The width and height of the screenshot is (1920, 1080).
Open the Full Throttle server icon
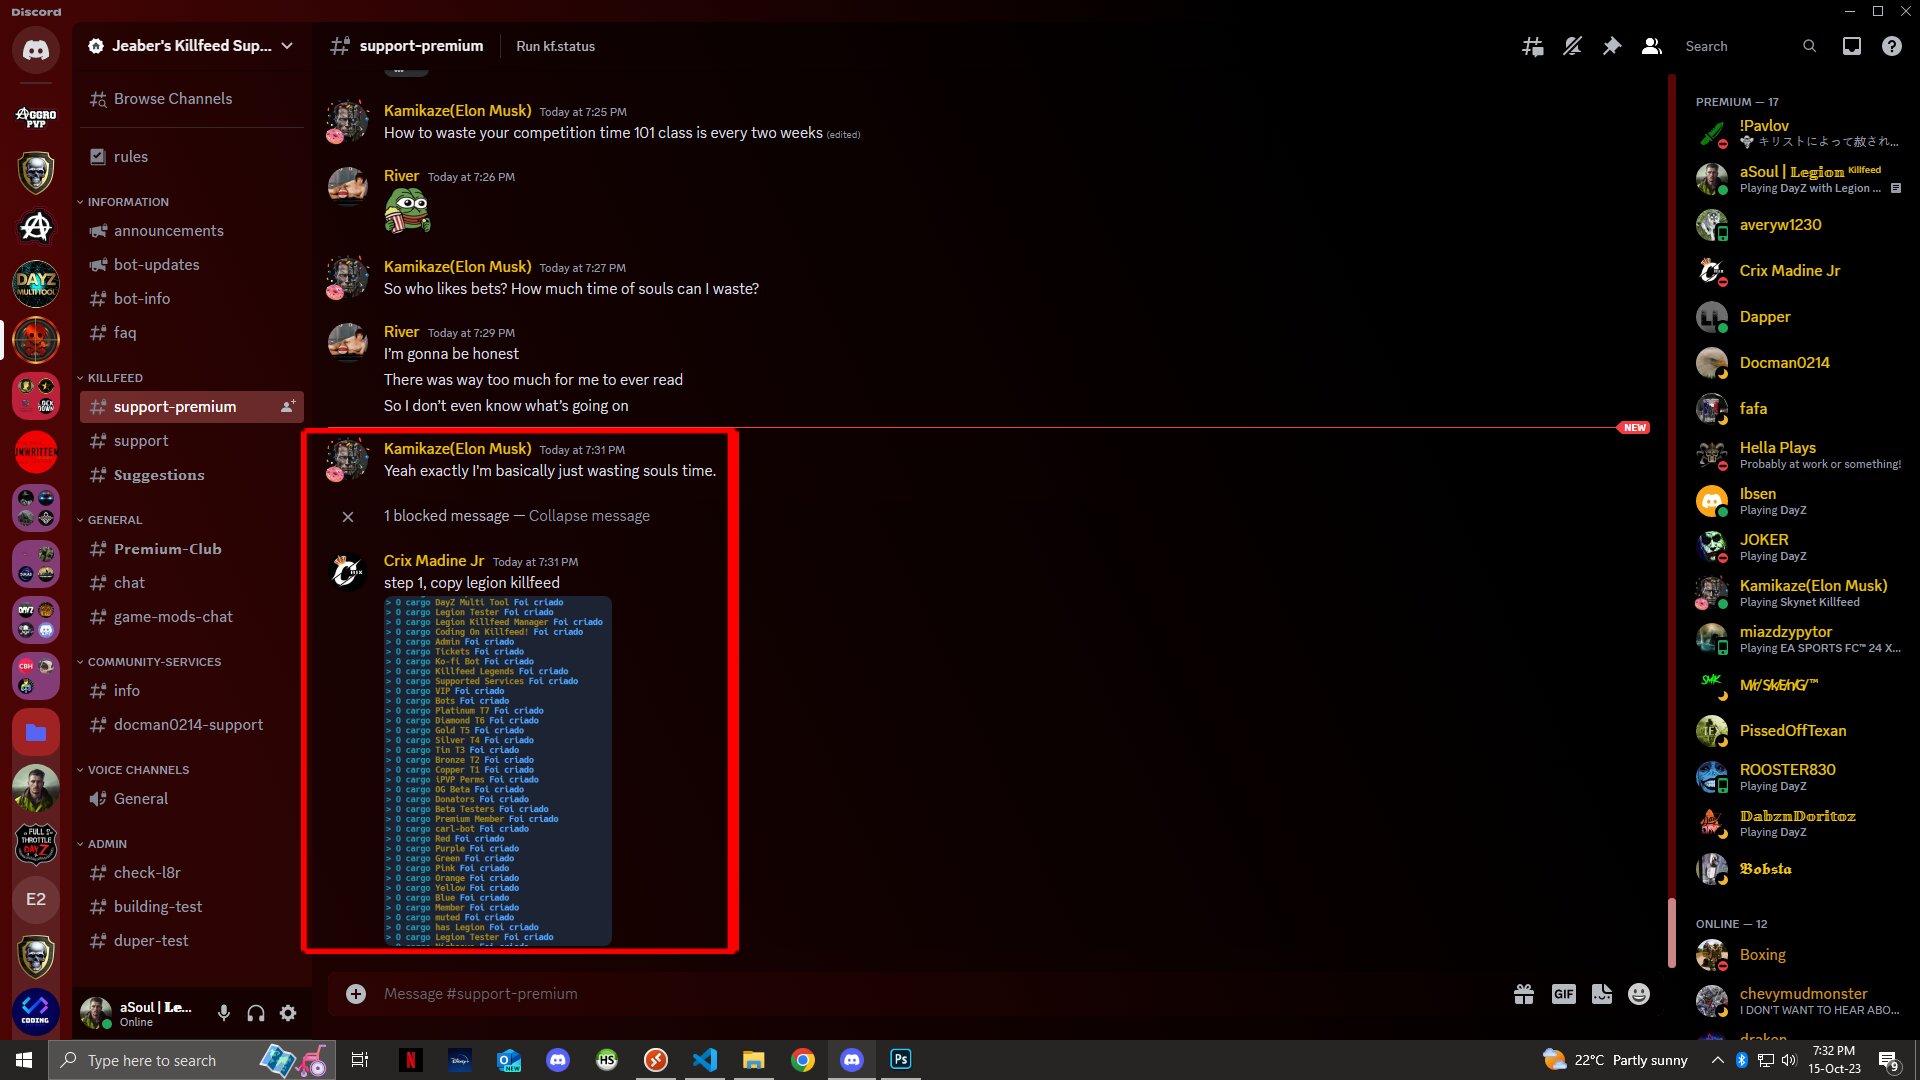click(36, 844)
